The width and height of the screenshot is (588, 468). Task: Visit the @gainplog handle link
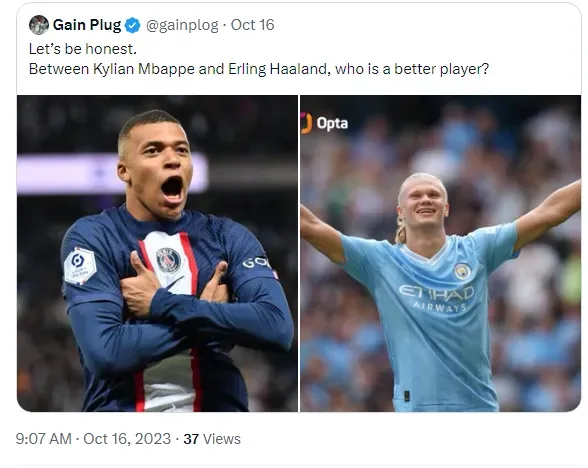(182, 26)
